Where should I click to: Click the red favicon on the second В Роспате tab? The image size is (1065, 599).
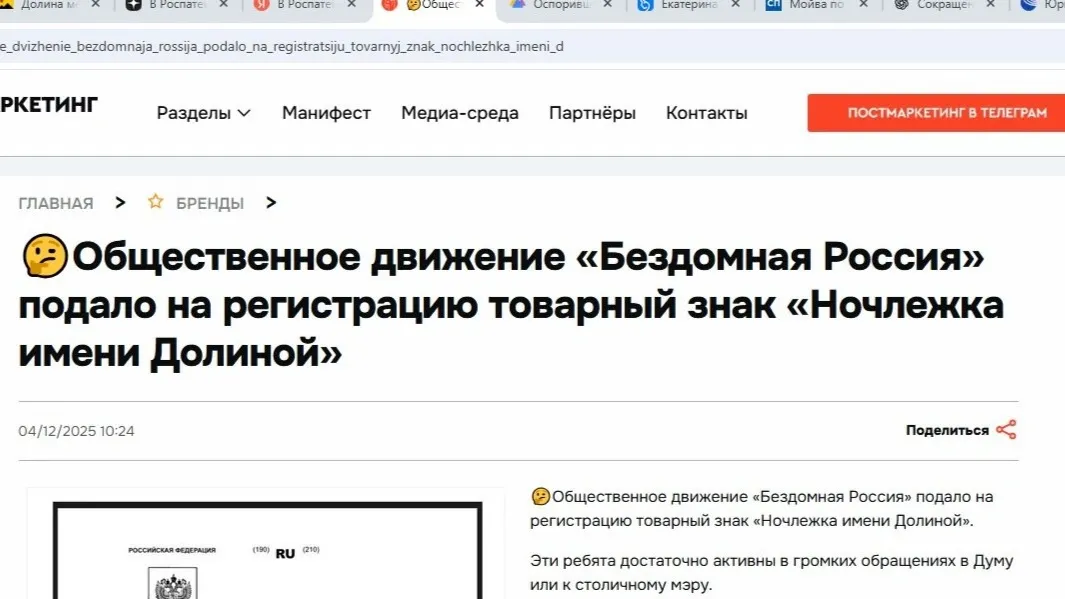point(258,6)
